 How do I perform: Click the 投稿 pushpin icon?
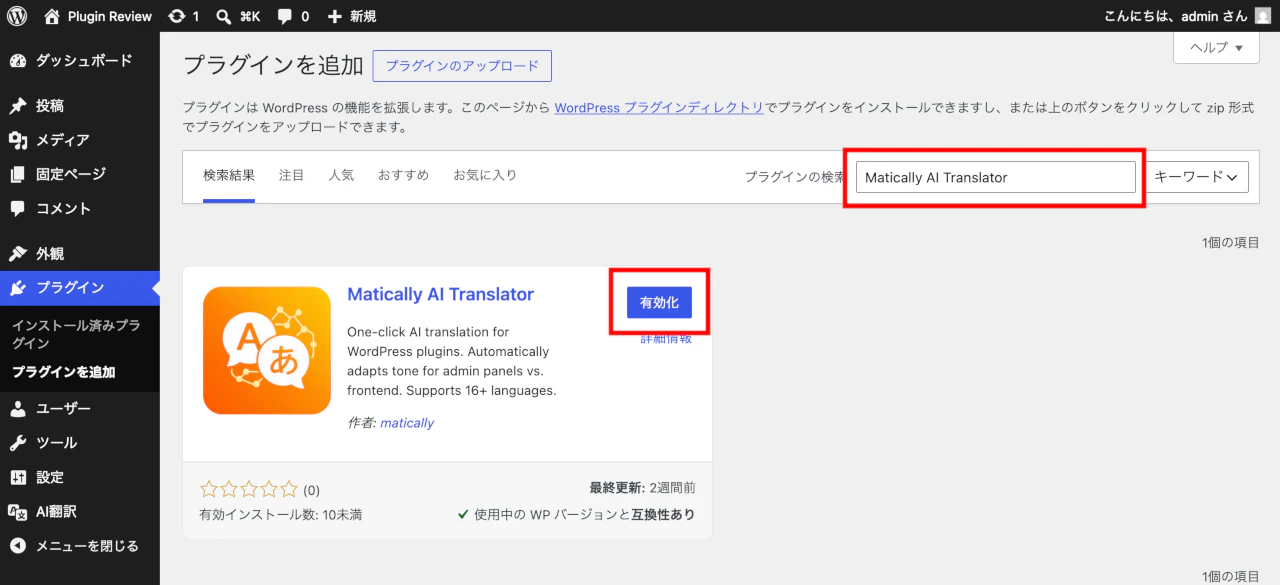[18, 106]
